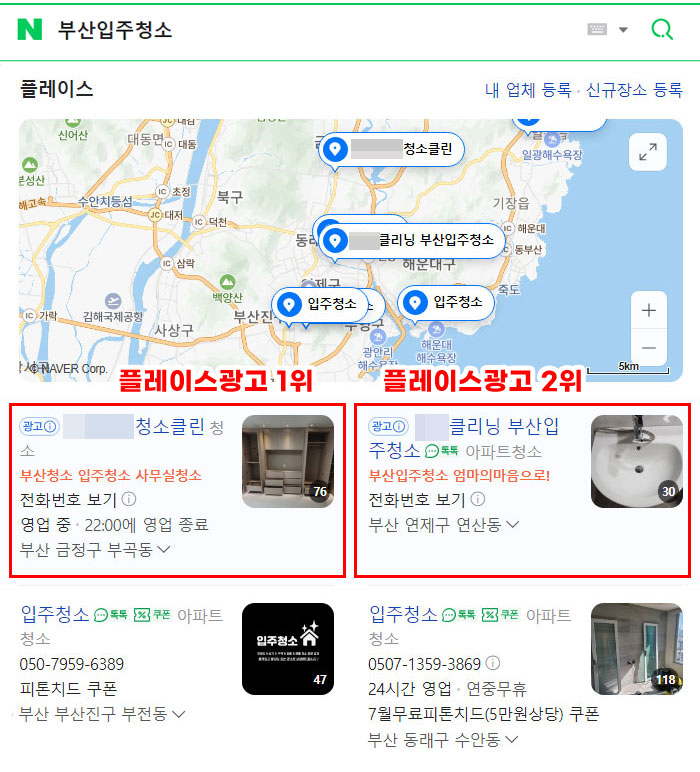
Task: Click the green search magnifier icon
Action: point(662,30)
